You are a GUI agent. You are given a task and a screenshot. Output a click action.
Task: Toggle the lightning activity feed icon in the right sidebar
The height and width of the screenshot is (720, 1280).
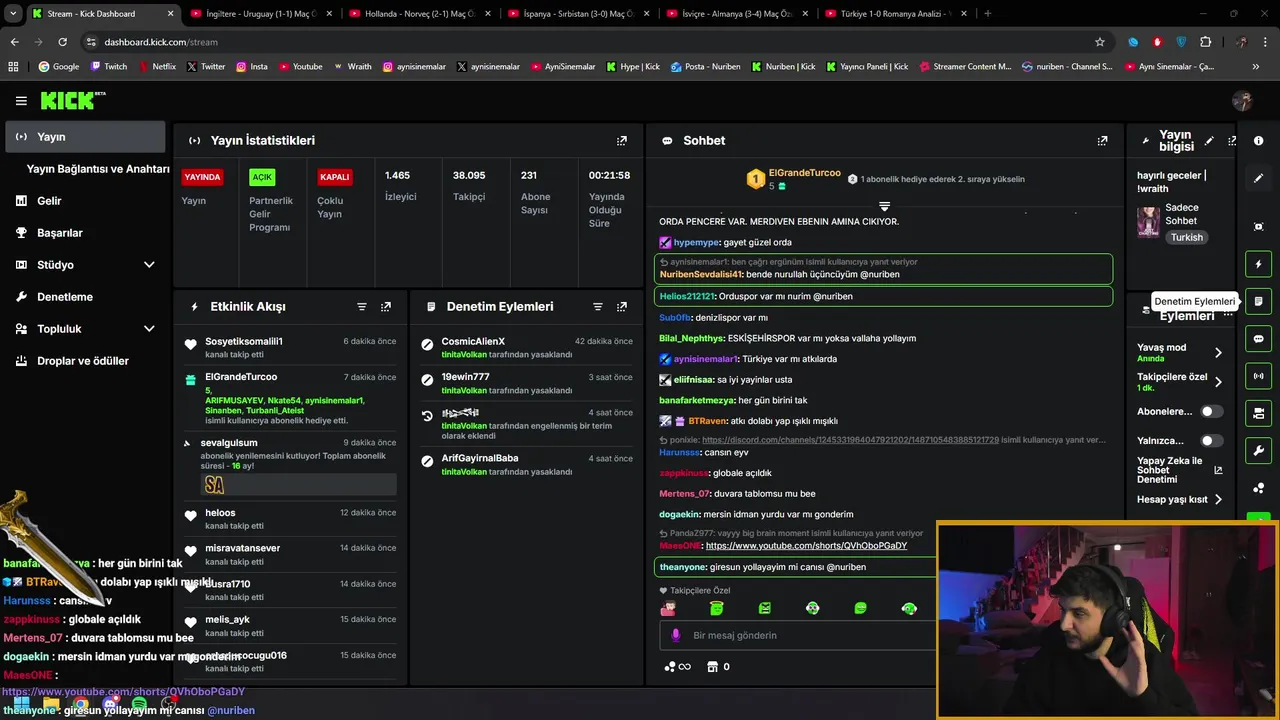1259,264
